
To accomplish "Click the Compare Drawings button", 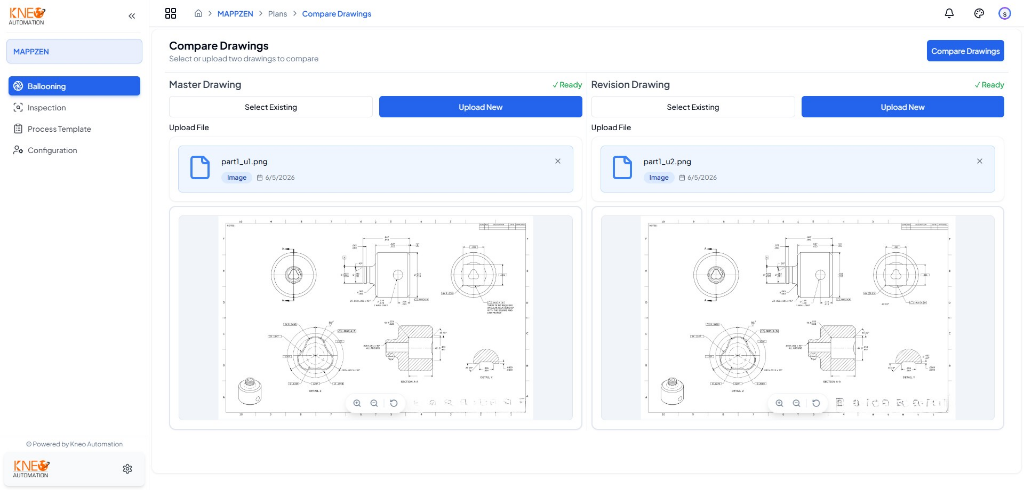I will pyautogui.click(x=965, y=51).
